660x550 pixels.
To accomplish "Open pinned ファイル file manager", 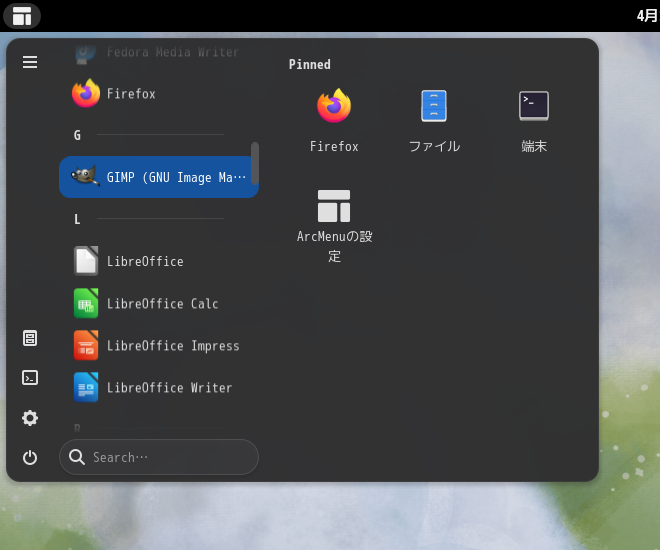I will click(434, 121).
